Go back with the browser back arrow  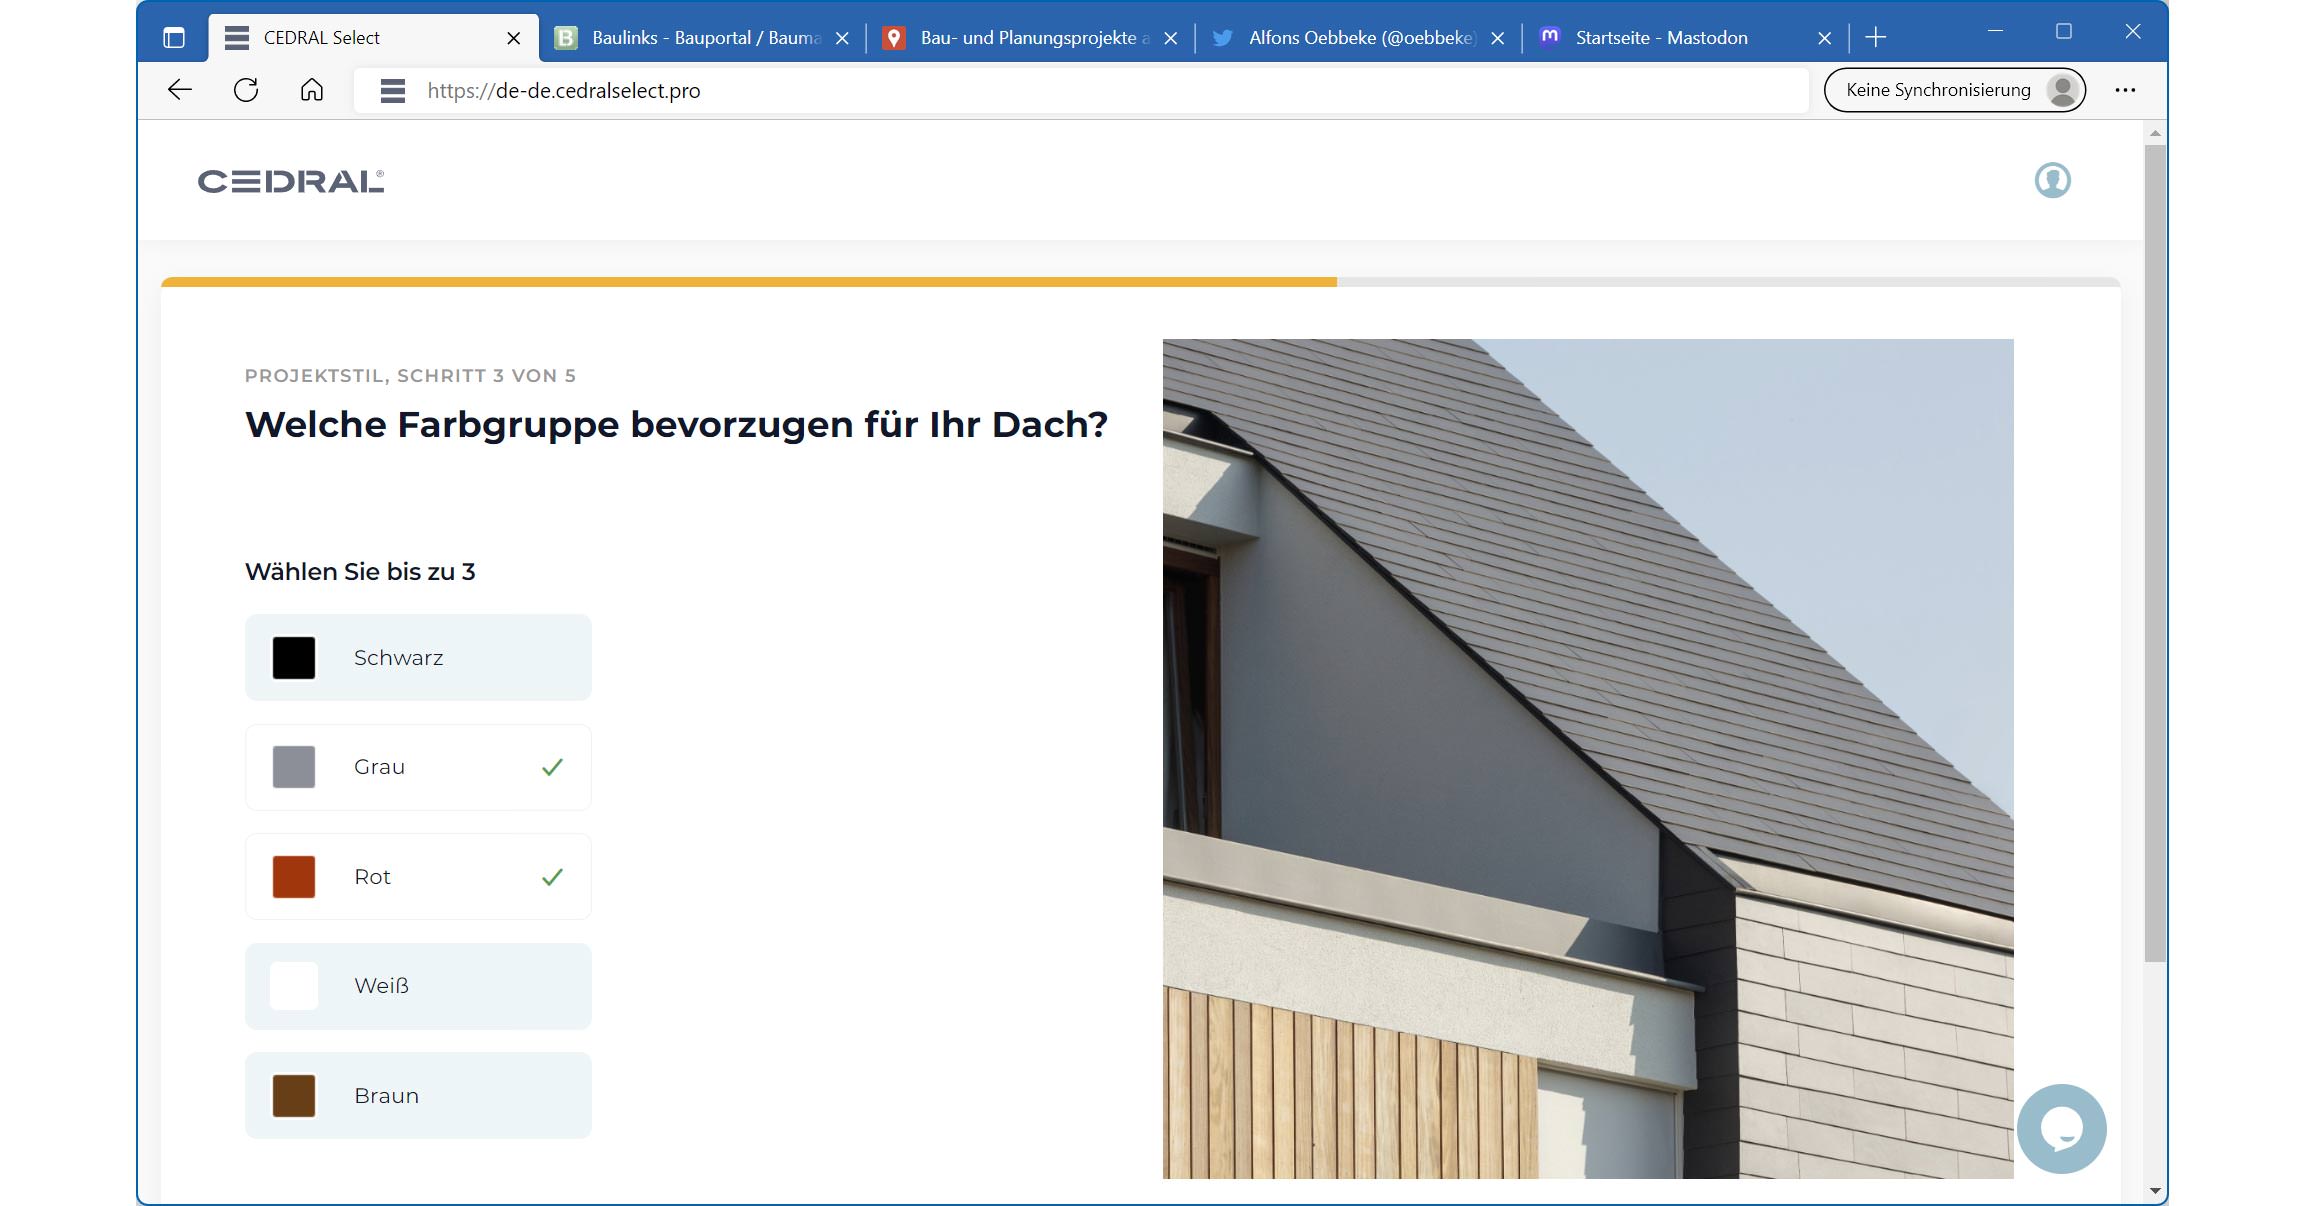(180, 90)
